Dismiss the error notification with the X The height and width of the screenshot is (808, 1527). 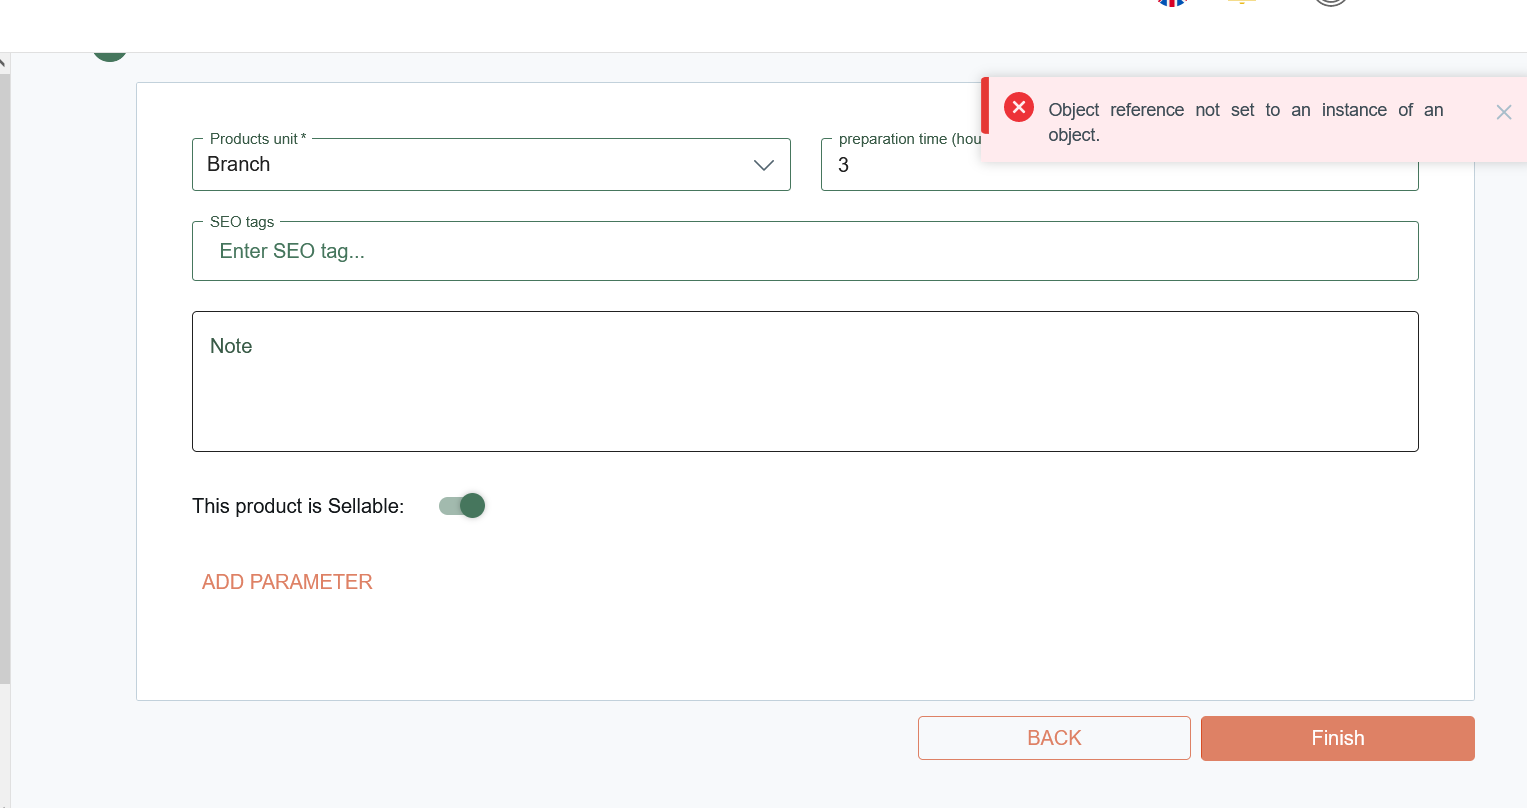pos(1503,112)
